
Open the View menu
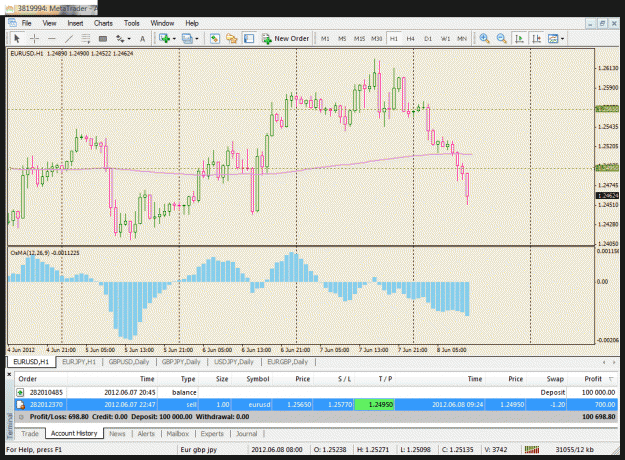[49, 23]
